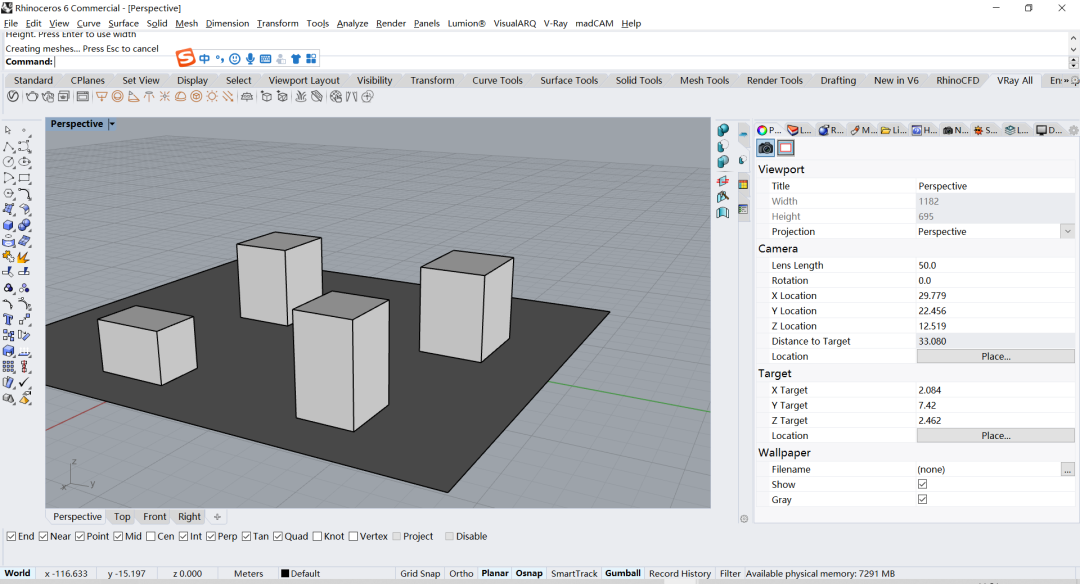Enable the Cen osnap checkbox
The width and height of the screenshot is (1080, 584).
[x=151, y=536]
